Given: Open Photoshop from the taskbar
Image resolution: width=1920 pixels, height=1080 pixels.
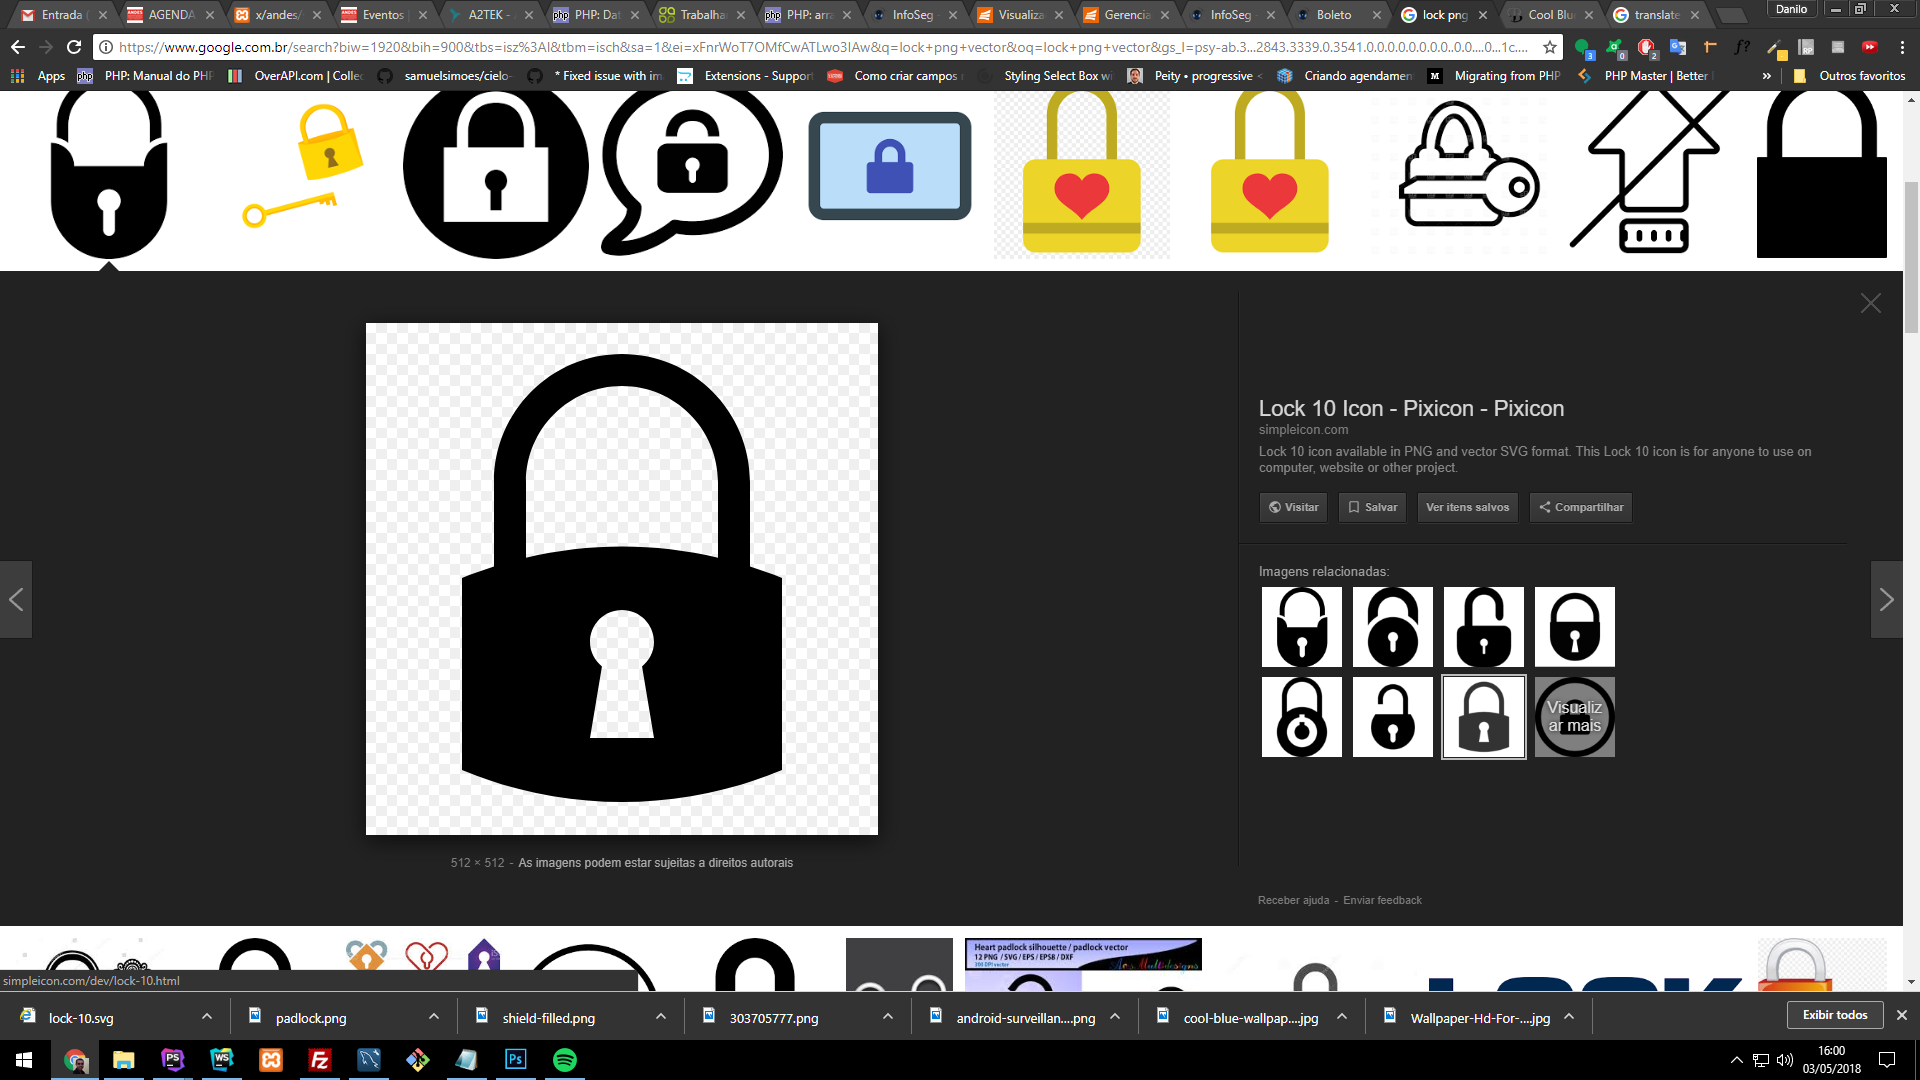Looking at the screenshot, I should point(516,1060).
